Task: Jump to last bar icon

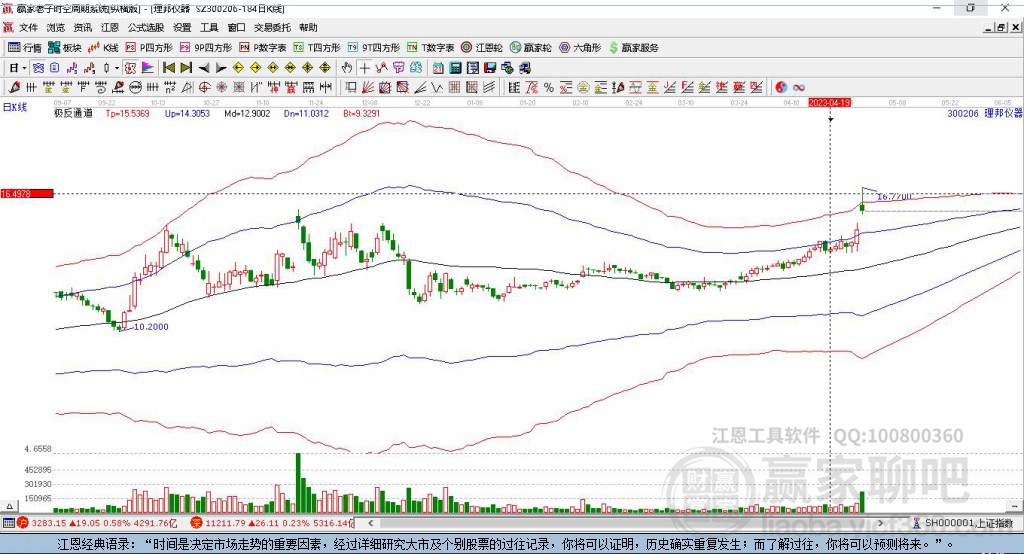Action: pos(186,68)
